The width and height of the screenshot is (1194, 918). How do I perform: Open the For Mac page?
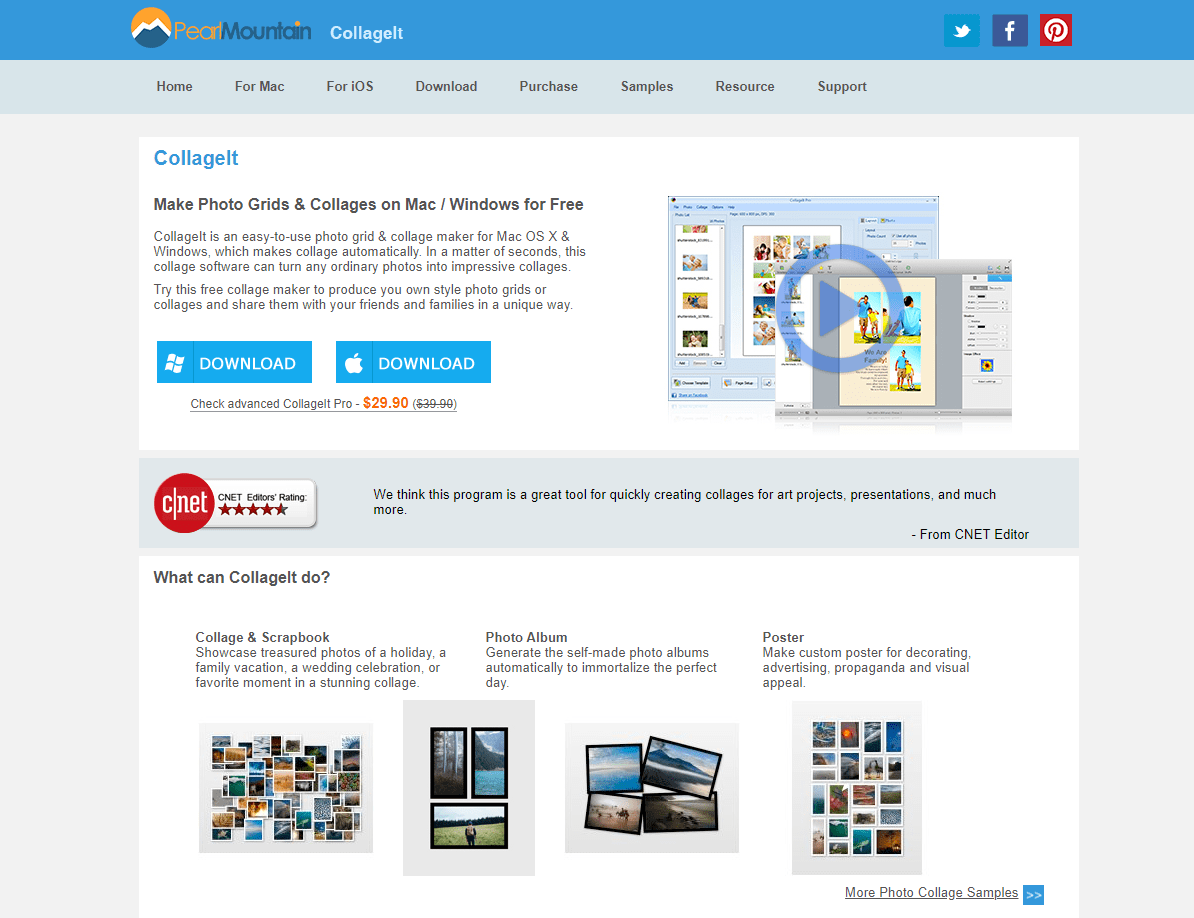tap(260, 87)
